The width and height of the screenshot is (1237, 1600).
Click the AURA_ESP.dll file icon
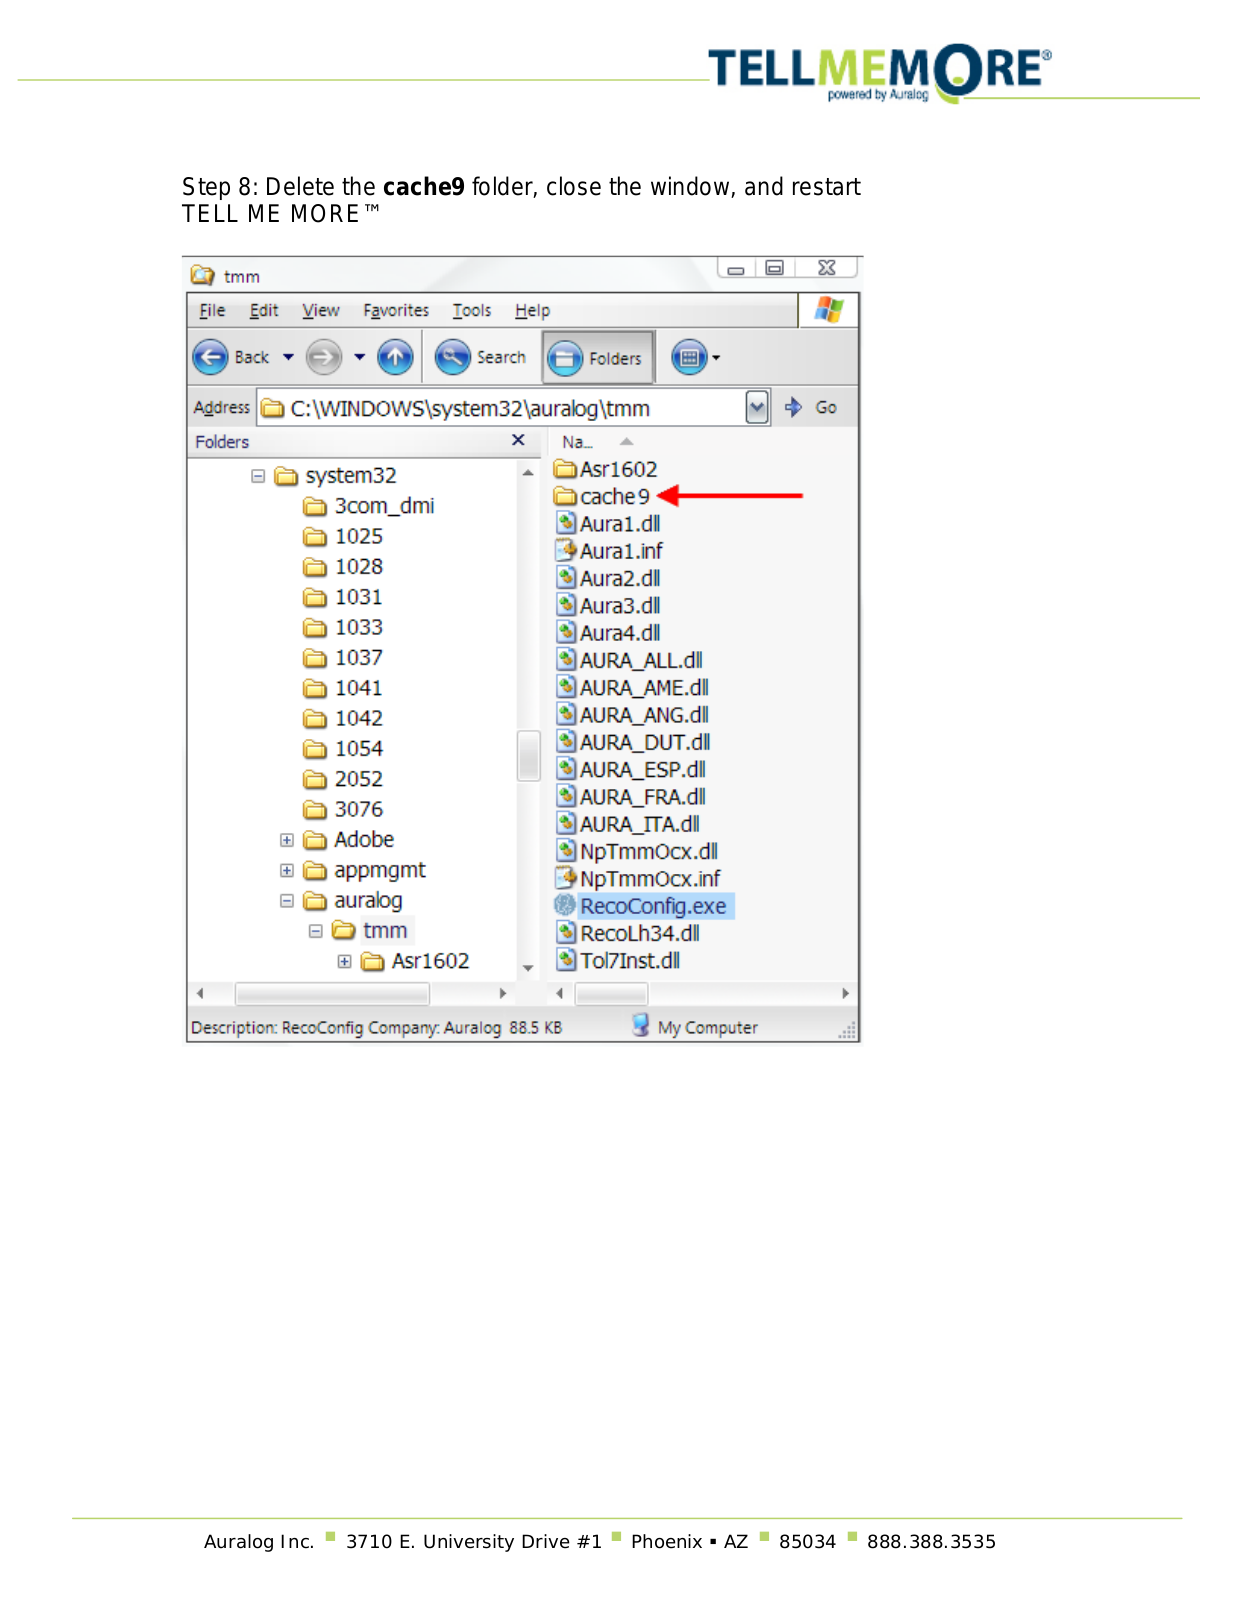(565, 769)
